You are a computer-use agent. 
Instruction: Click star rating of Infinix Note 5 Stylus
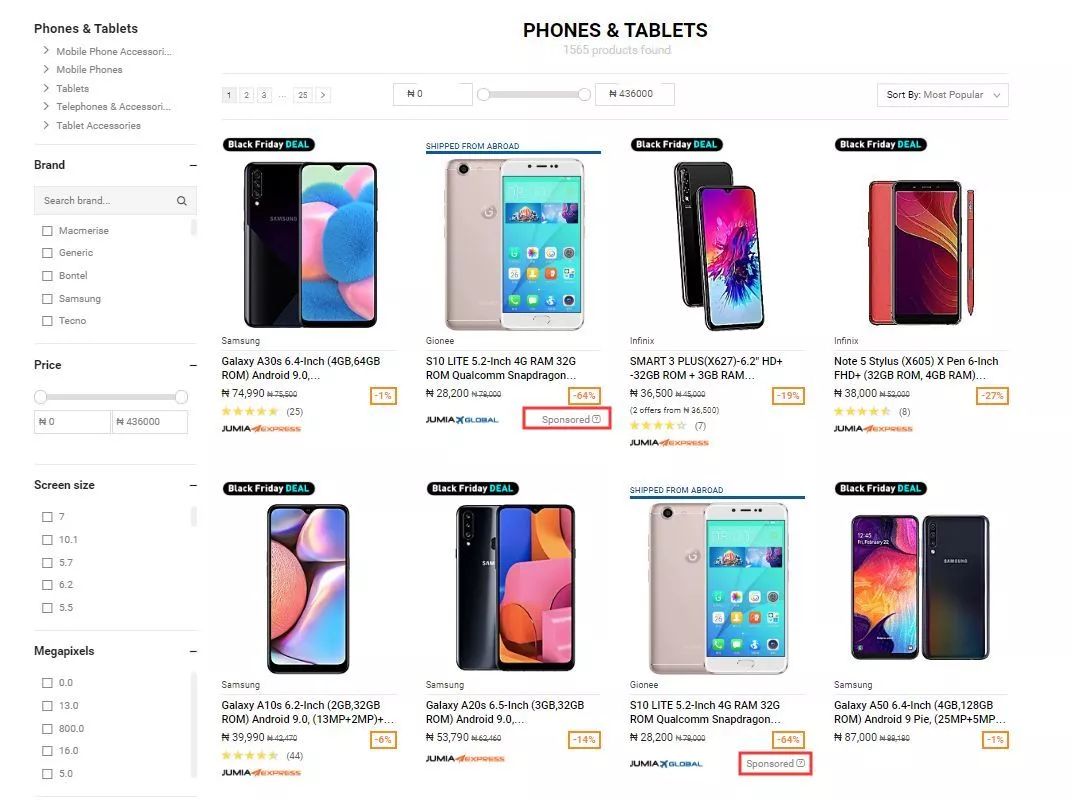point(862,411)
